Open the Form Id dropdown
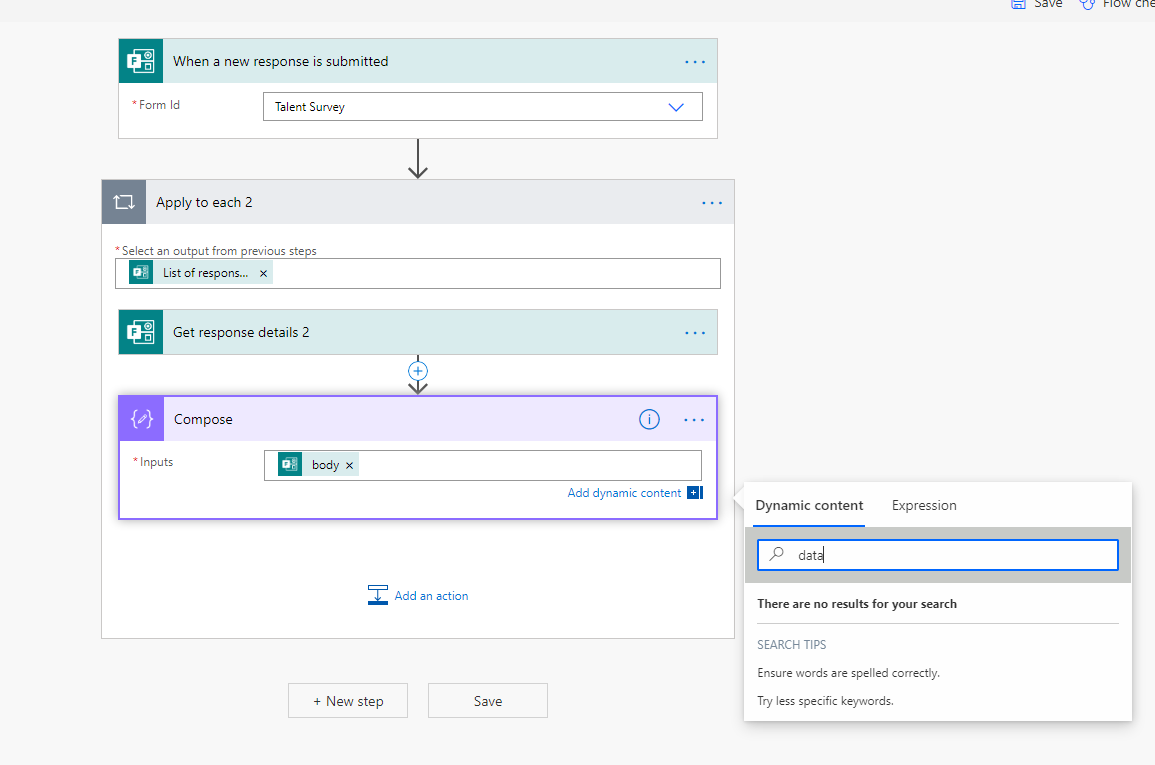 coord(676,106)
